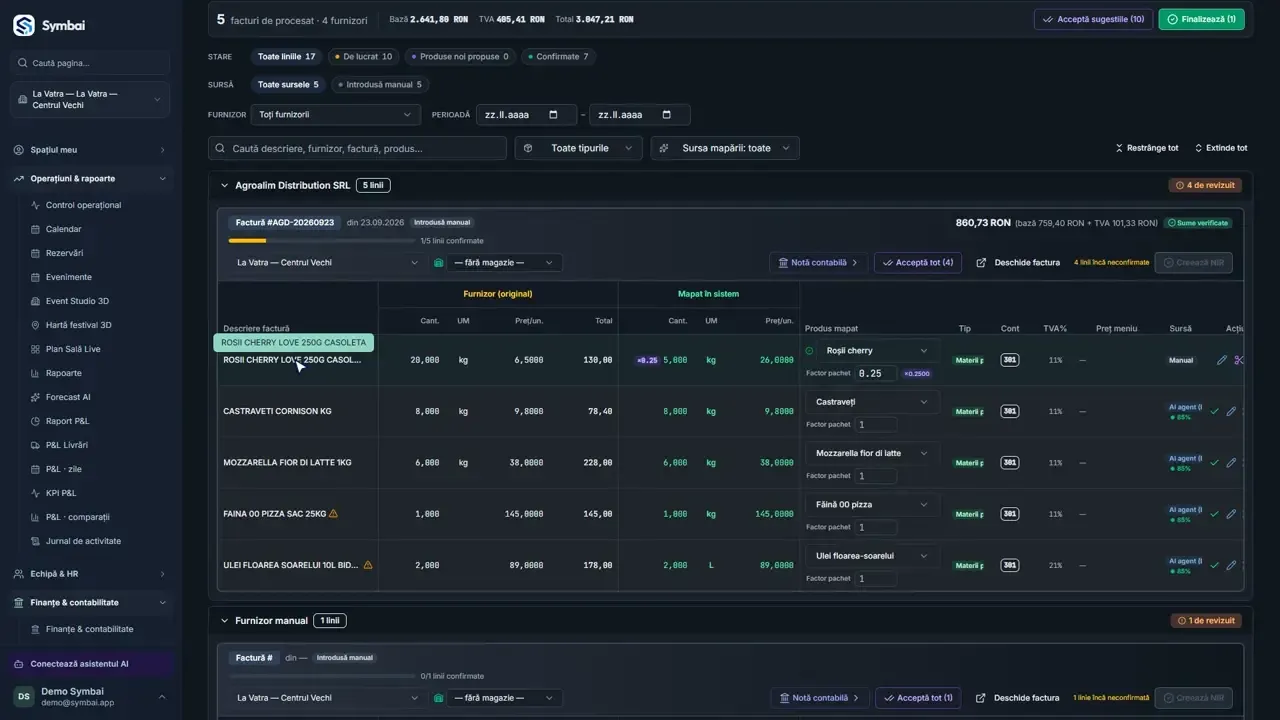This screenshot has width=1280, height=720.
Task: Click the edit pencil for Mozzarella fior di latte
Action: pyautogui.click(x=1231, y=463)
